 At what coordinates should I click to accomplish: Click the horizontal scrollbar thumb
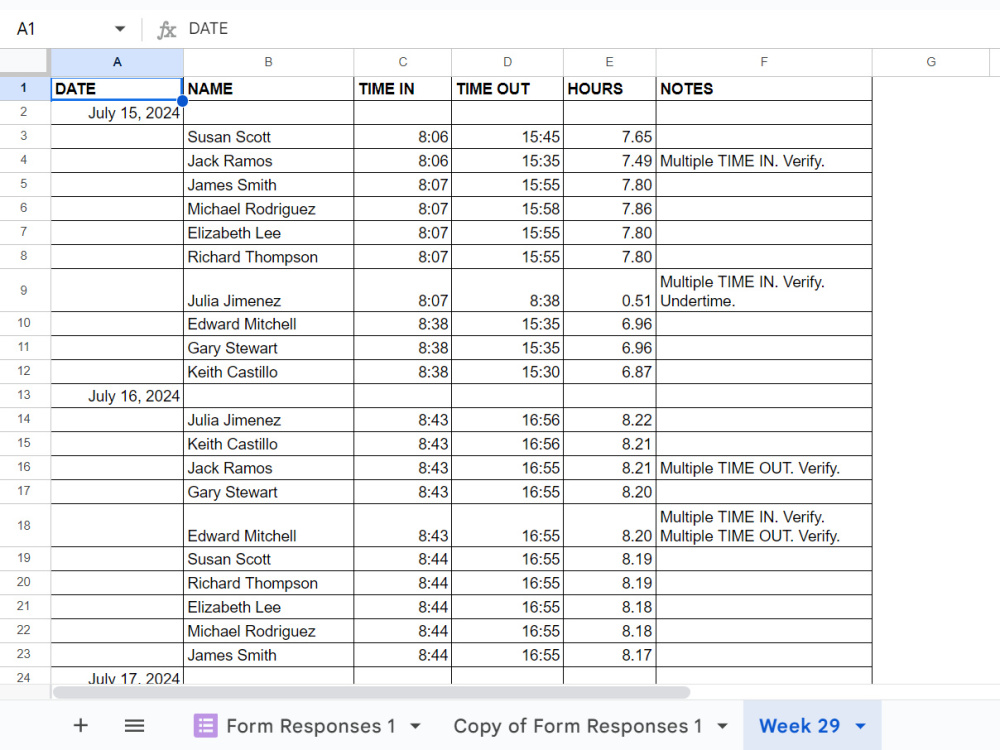371,693
